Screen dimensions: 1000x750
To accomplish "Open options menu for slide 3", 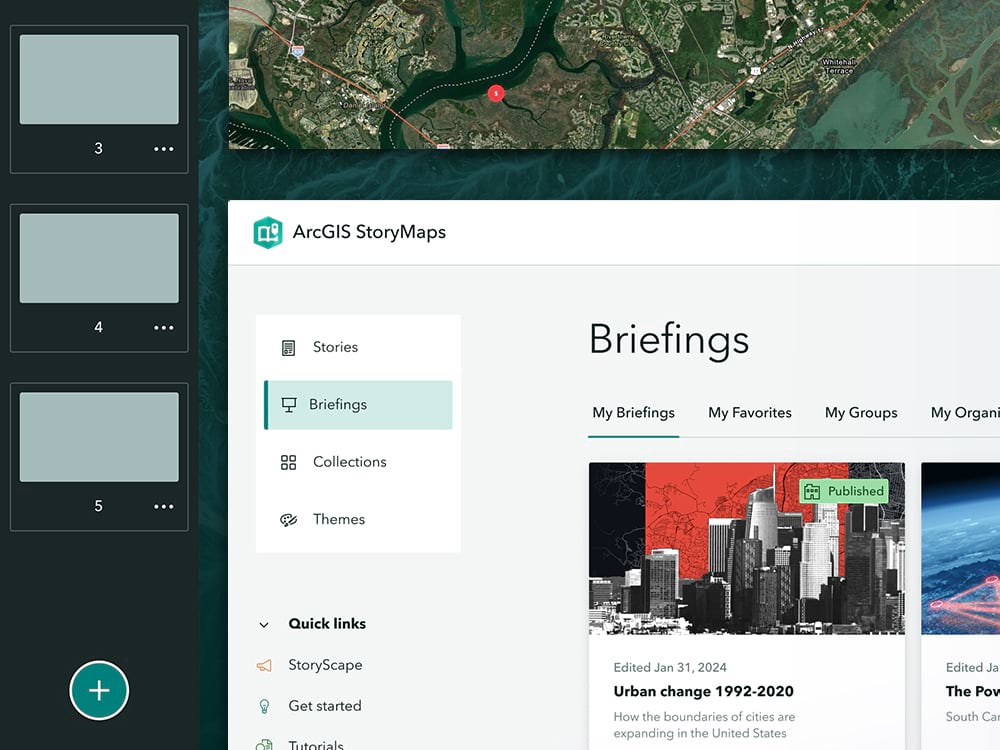I will (x=164, y=149).
